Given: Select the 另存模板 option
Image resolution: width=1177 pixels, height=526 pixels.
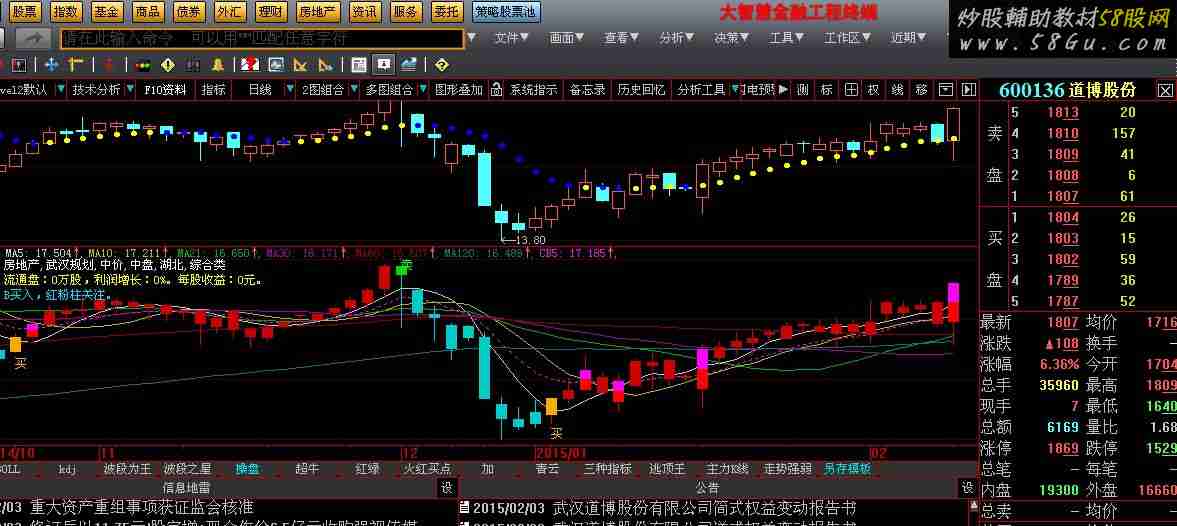Looking at the screenshot, I should pos(847,469).
